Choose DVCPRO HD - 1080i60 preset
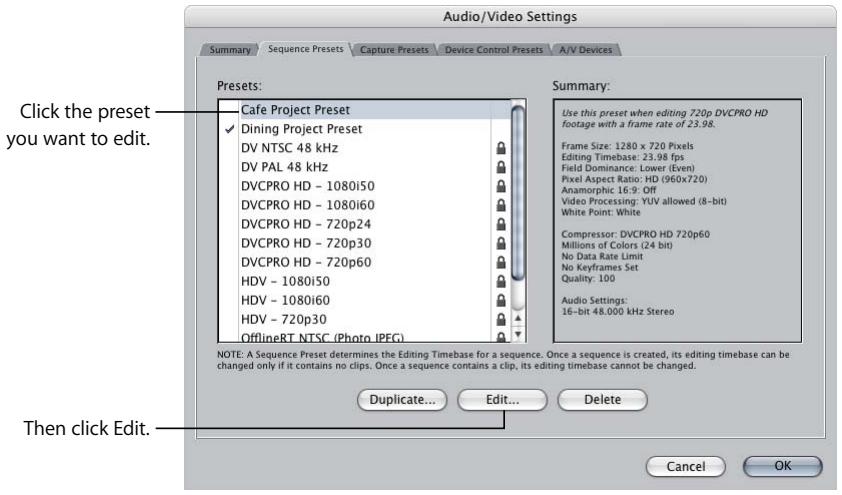Viewport: 842px width, 495px height. click(365, 205)
